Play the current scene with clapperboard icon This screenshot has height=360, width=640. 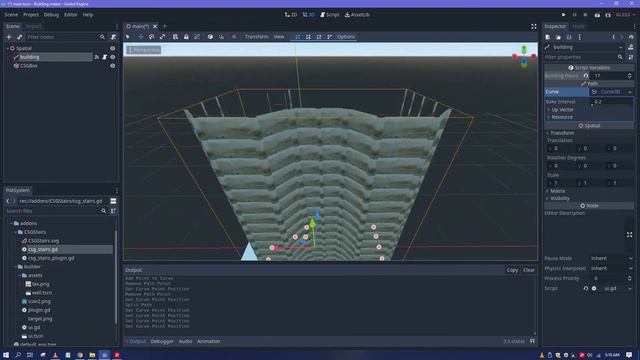pyautogui.click(x=597, y=15)
